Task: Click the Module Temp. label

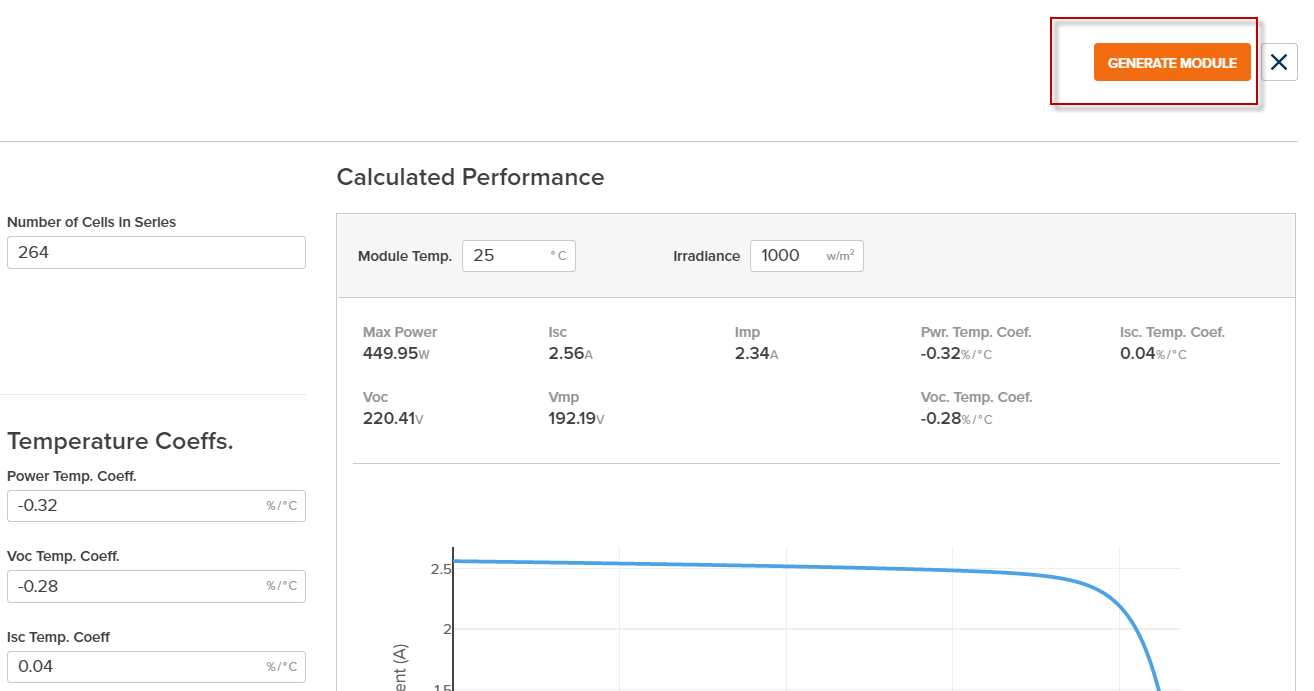Action: tap(405, 256)
